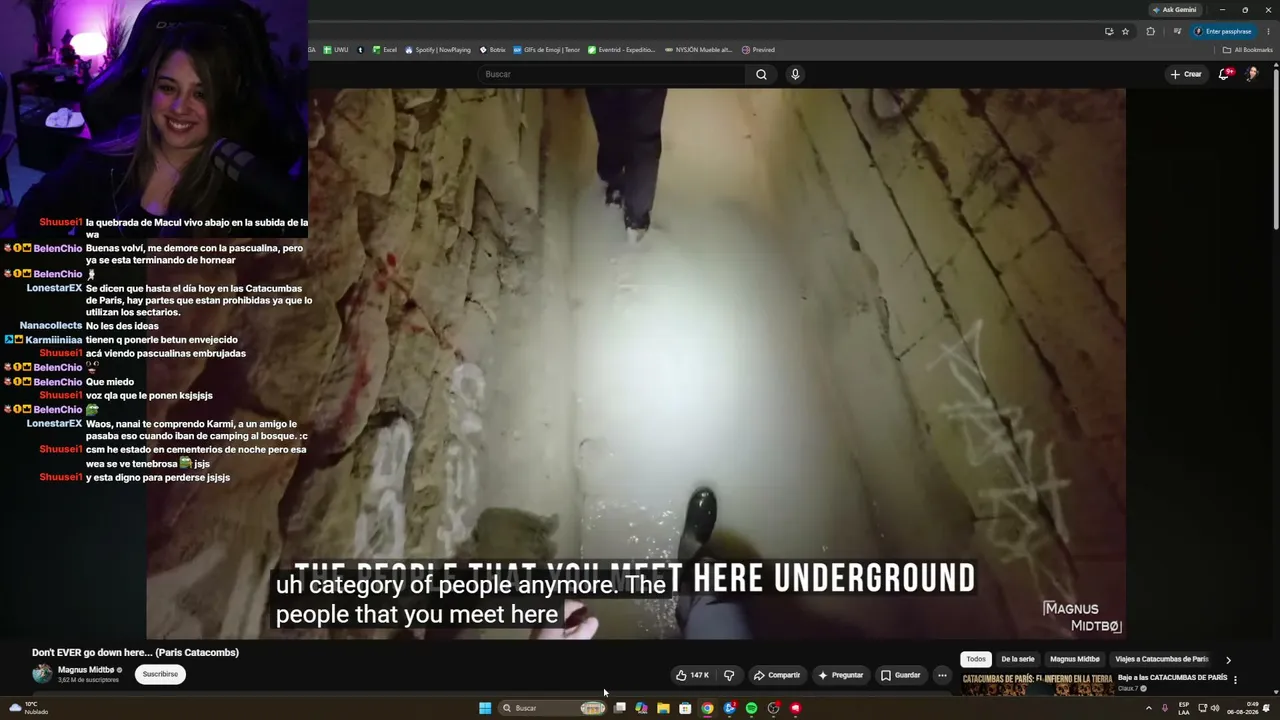
Task: Open Magnus Midtbø channel avatar
Action: coord(42,674)
